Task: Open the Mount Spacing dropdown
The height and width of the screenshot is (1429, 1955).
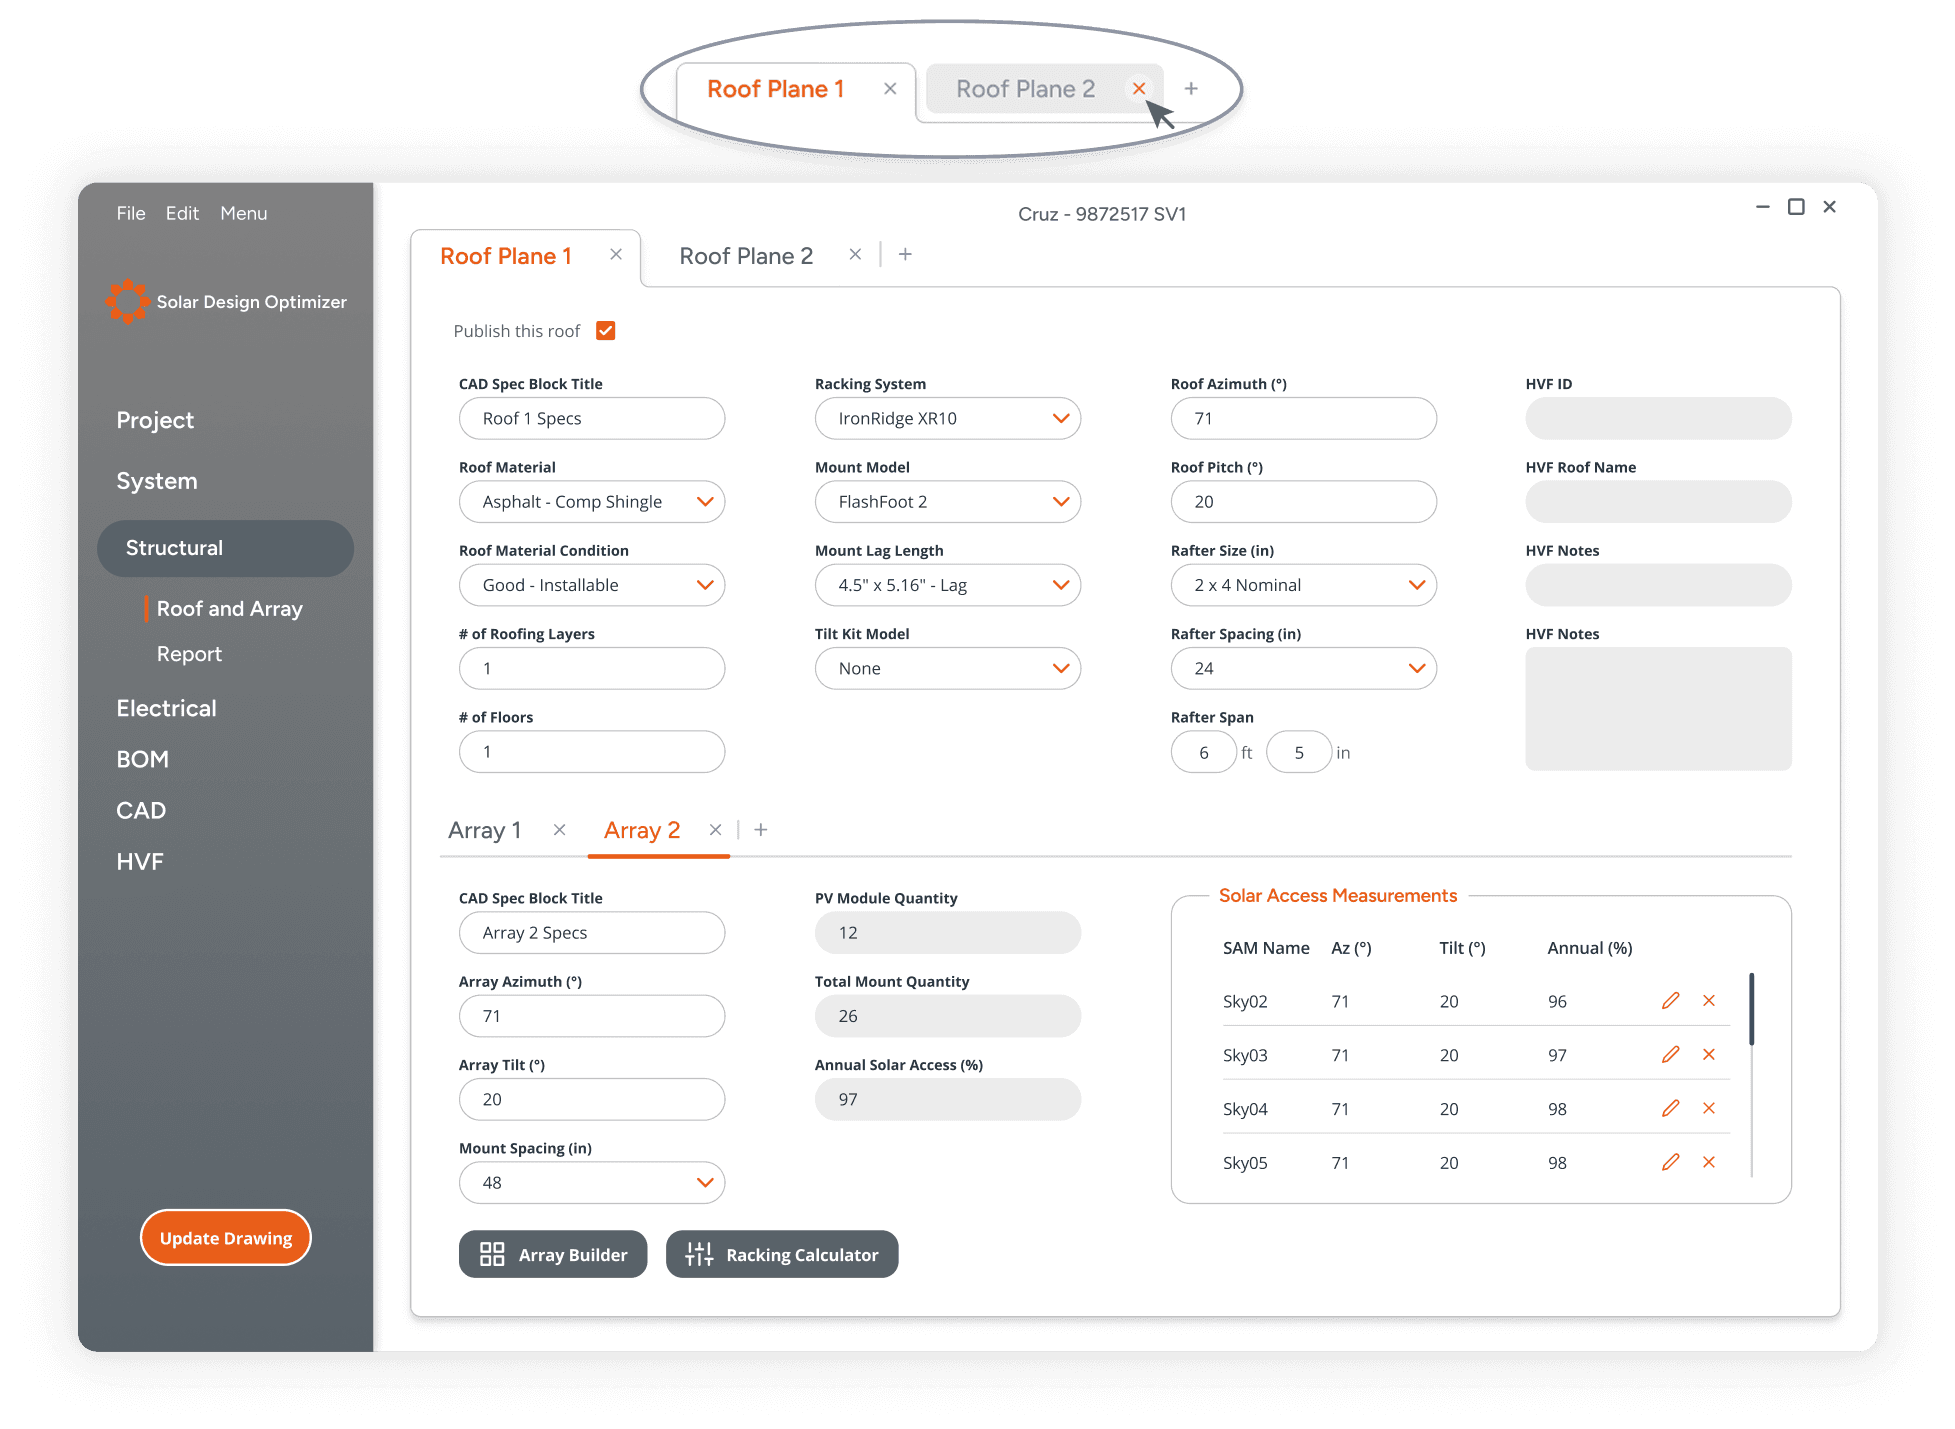Action: coord(705,1183)
